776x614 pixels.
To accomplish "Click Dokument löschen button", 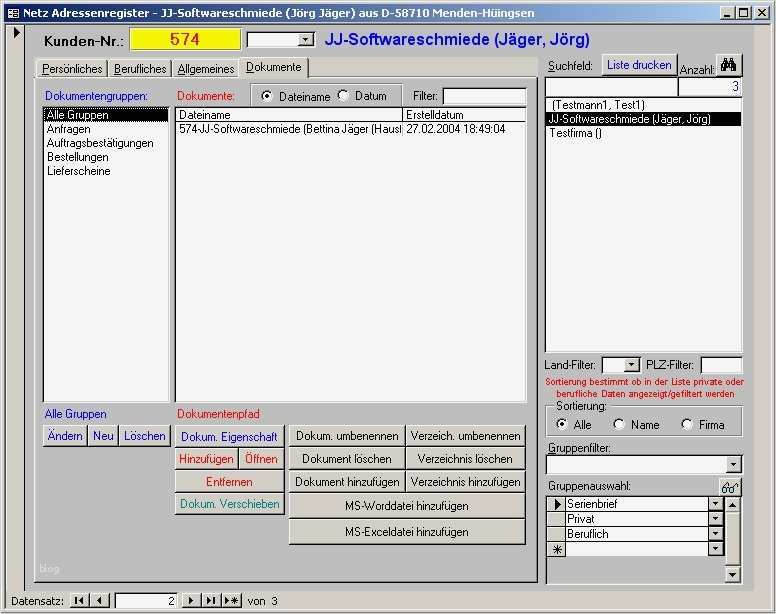I will 347,459.
